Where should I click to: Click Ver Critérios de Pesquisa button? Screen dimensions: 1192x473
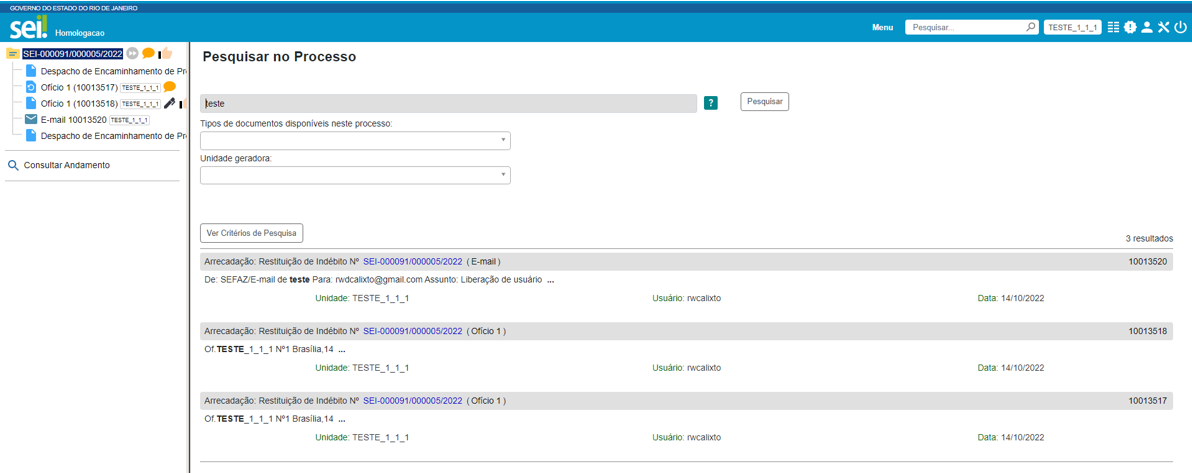(251, 233)
